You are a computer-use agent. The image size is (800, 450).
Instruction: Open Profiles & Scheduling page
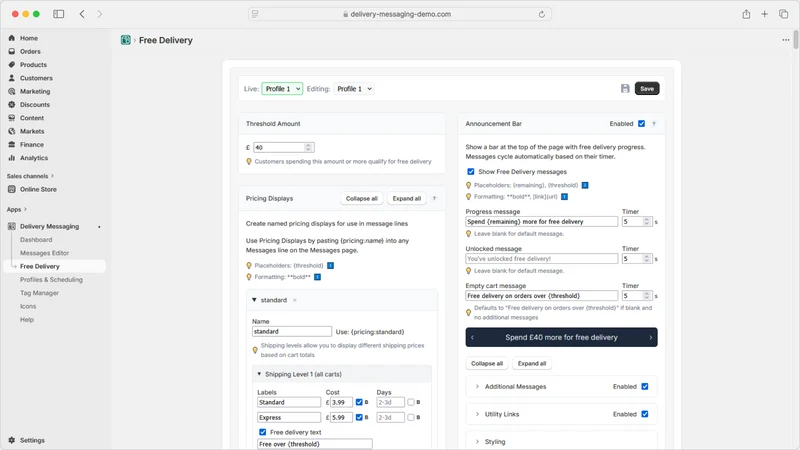coord(51,280)
